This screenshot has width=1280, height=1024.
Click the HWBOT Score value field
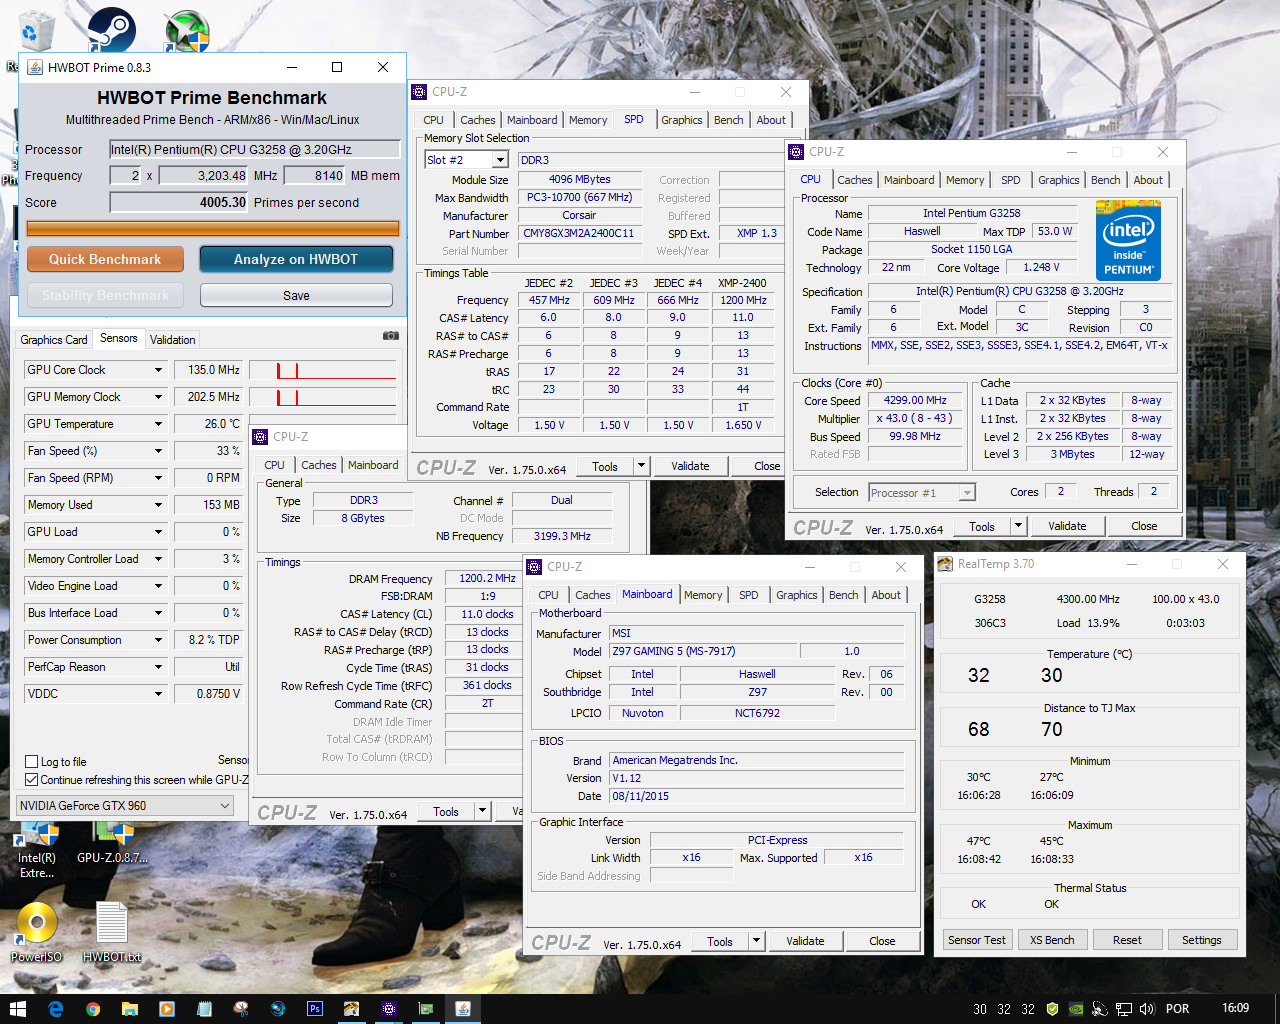179,202
